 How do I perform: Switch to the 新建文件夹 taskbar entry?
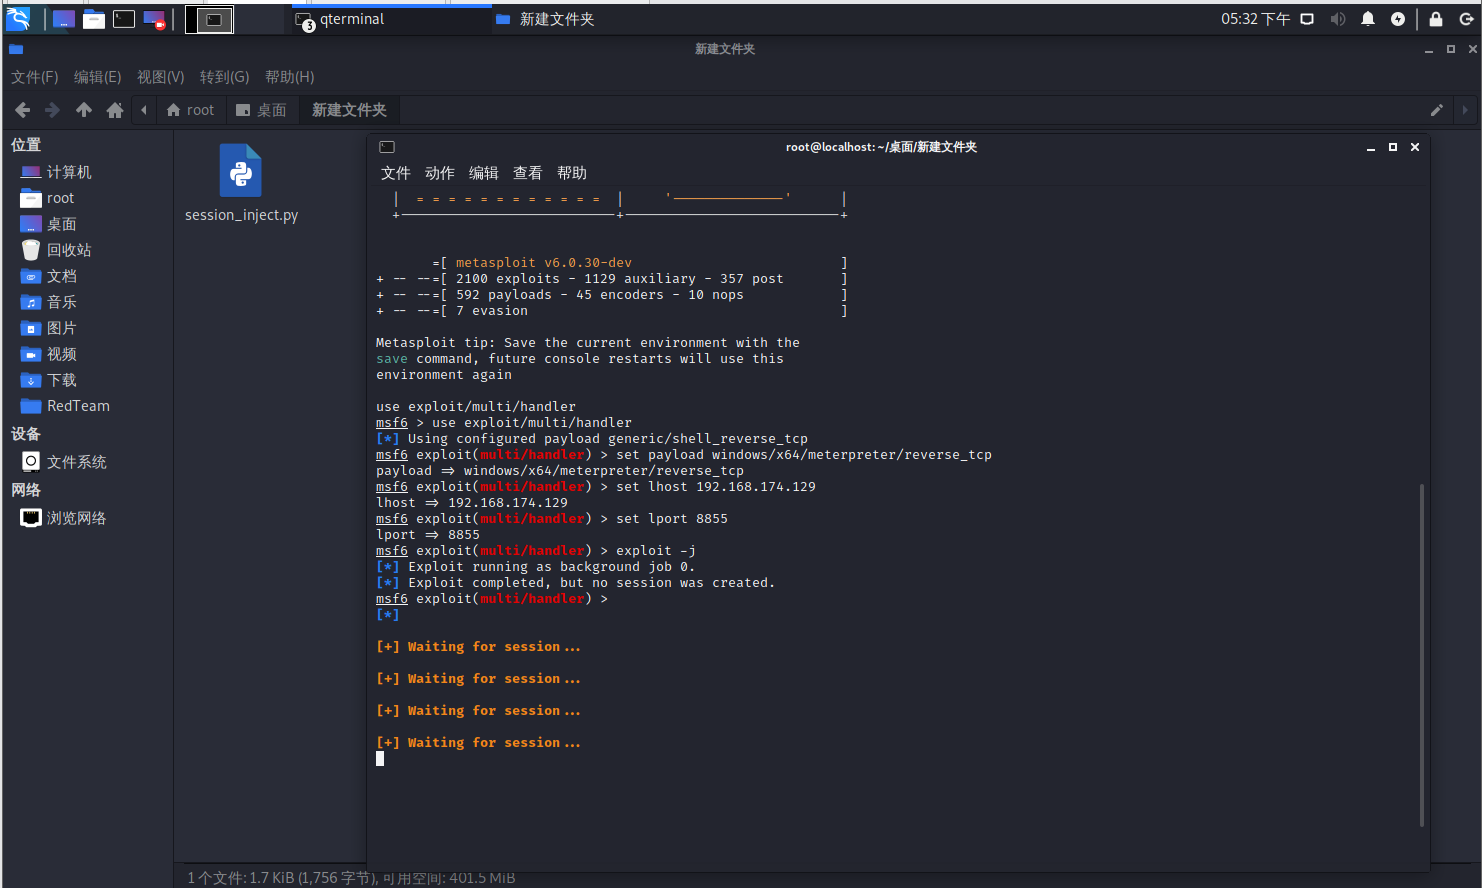[545, 19]
